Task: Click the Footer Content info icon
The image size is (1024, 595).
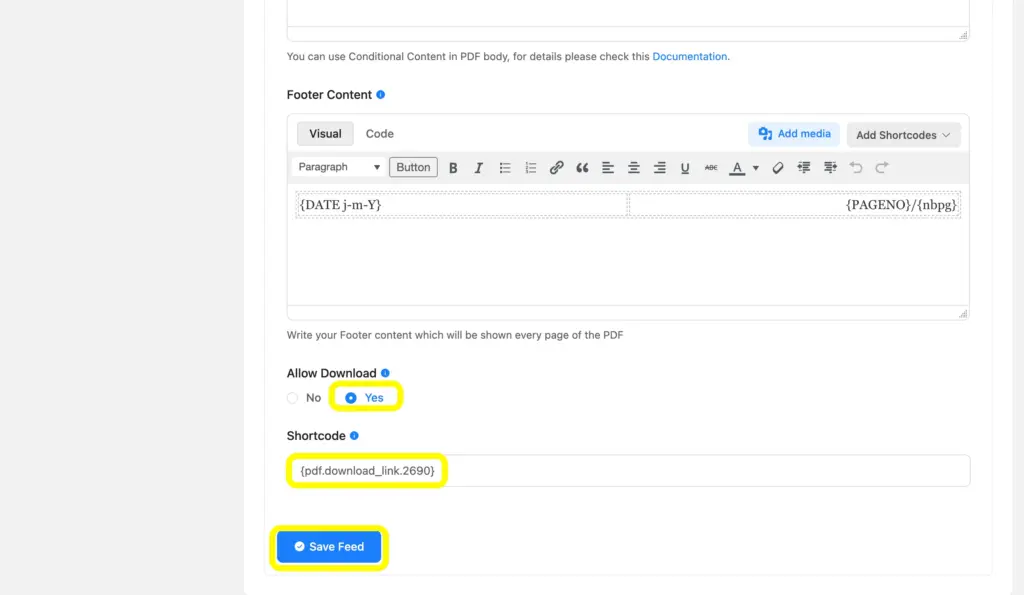Action: tap(381, 95)
